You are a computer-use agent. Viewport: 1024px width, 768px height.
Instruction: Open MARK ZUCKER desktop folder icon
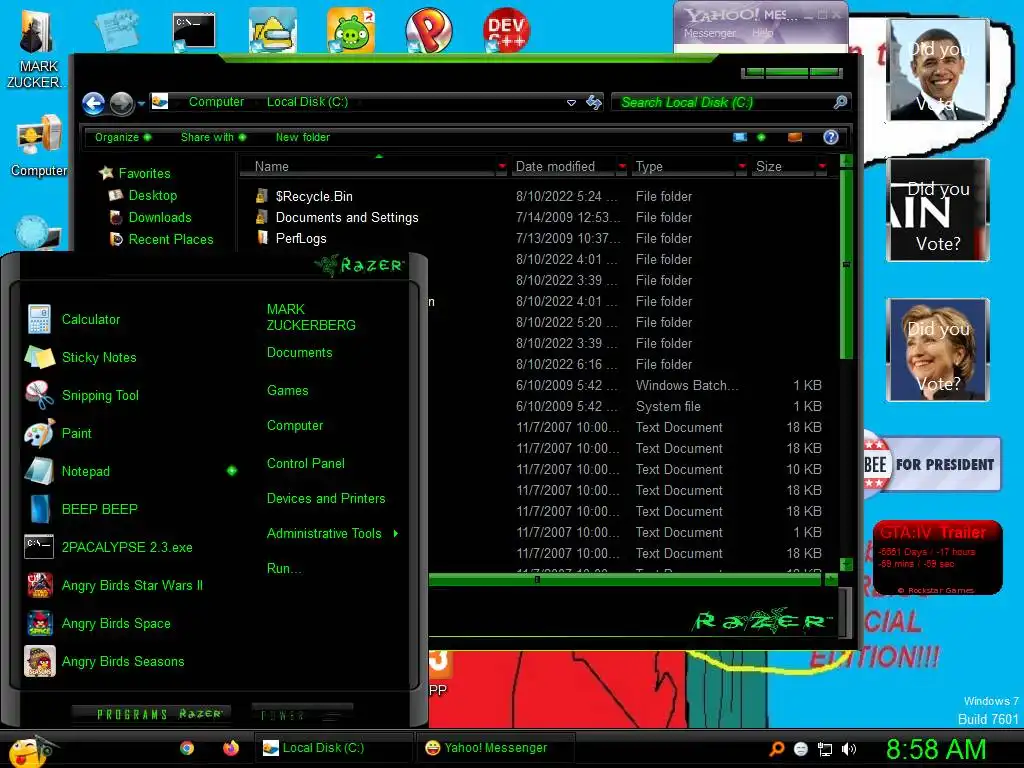pos(37,49)
